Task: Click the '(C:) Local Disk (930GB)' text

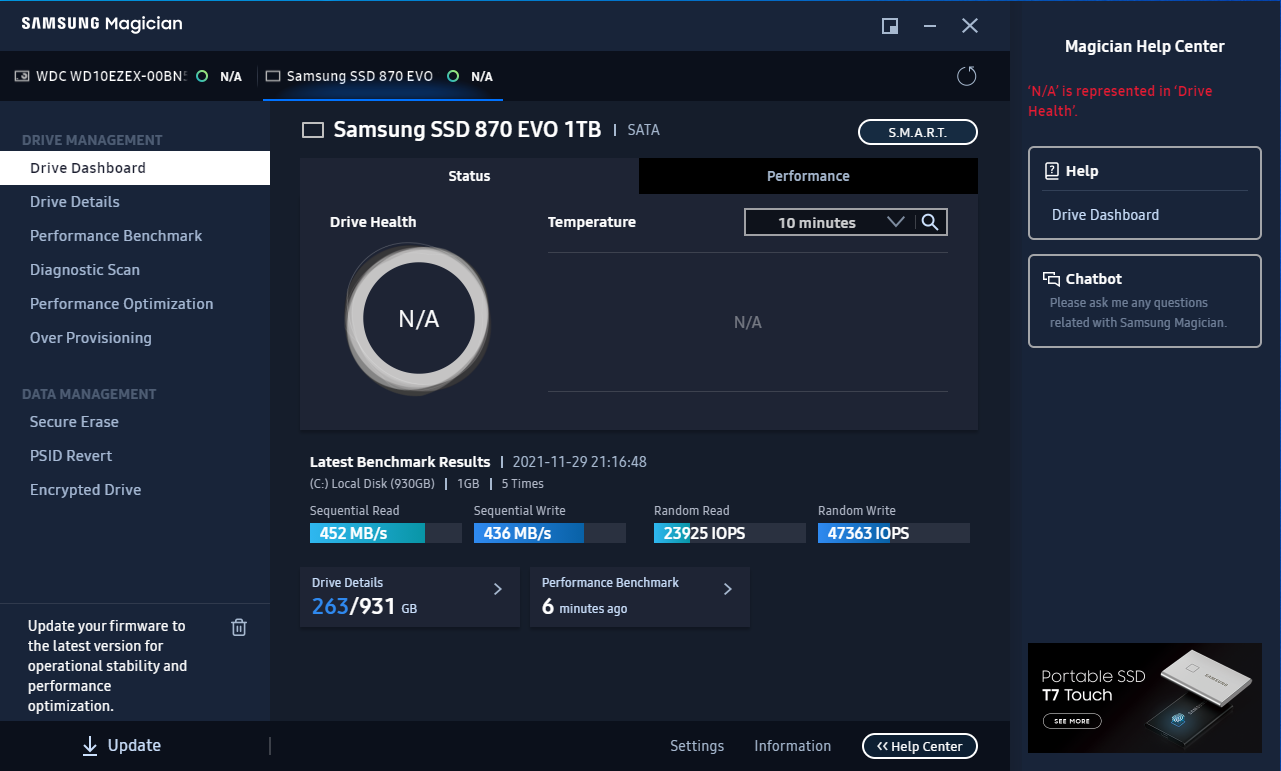Action: click(x=372, y=484)
